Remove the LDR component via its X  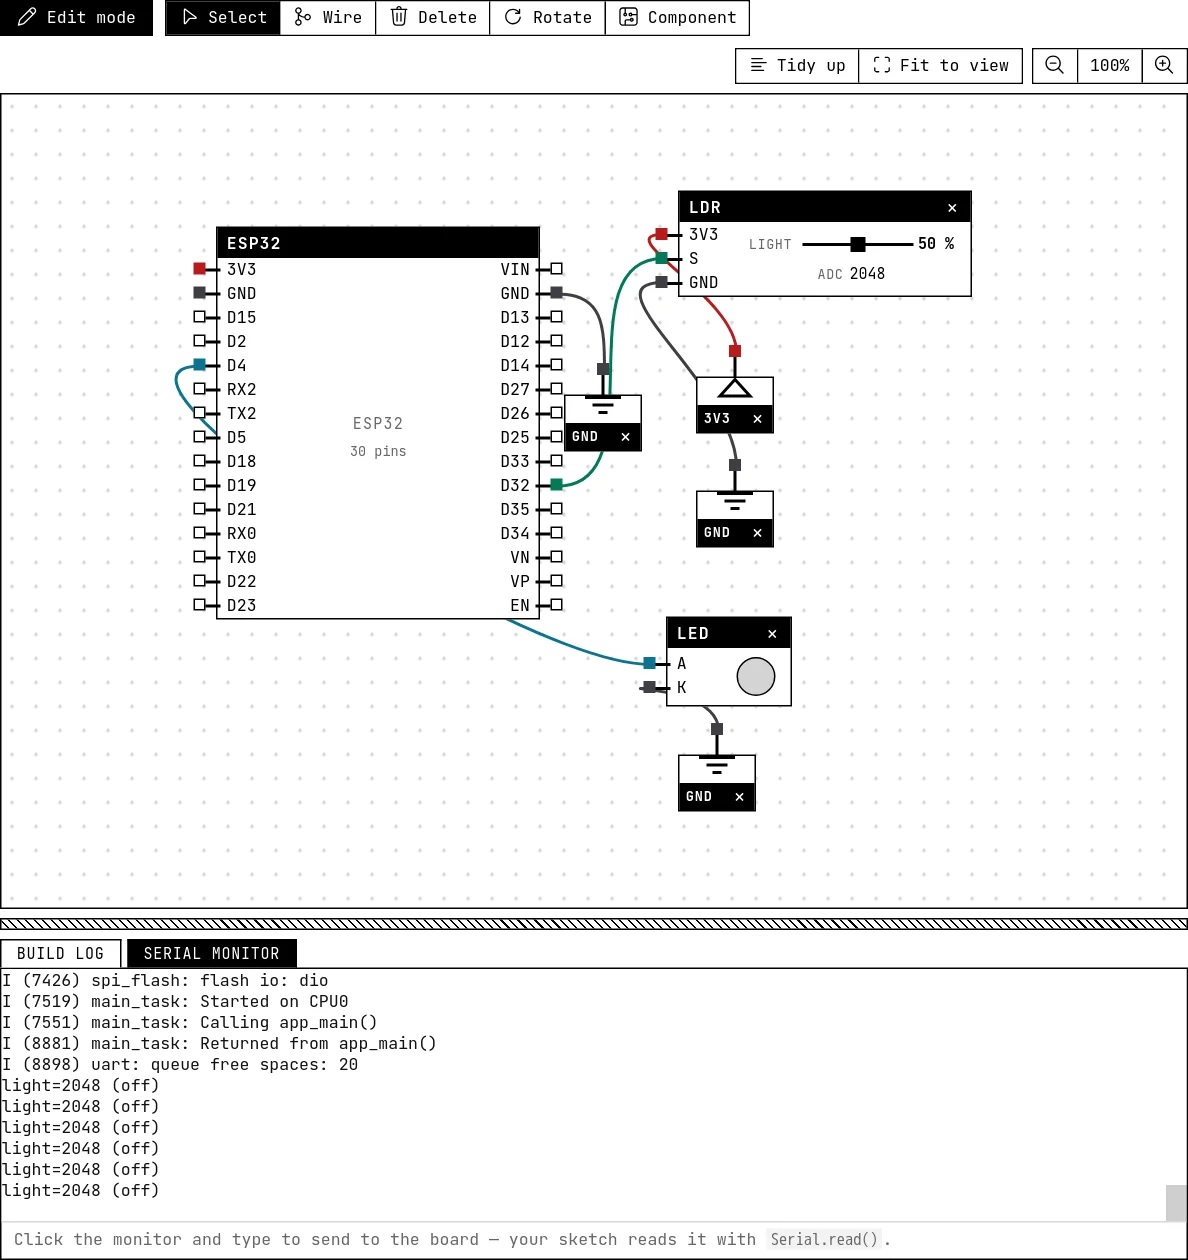[x=952, y=208]
